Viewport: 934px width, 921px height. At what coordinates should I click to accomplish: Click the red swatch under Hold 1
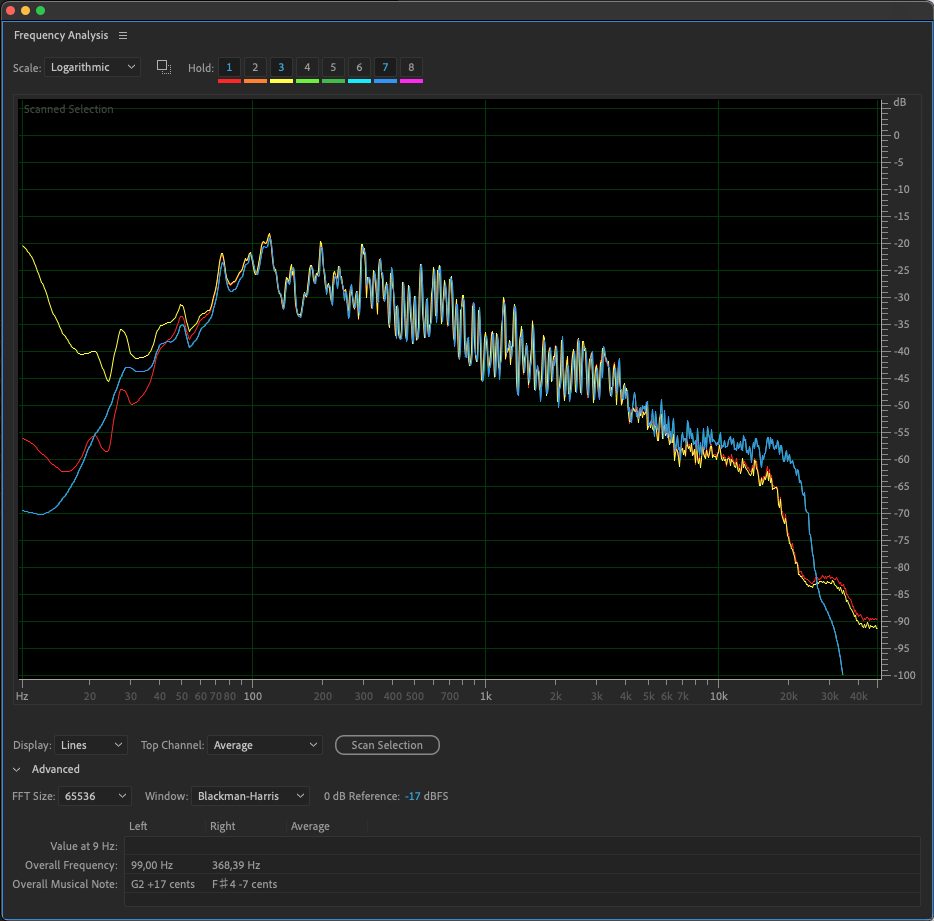(229, 81)
